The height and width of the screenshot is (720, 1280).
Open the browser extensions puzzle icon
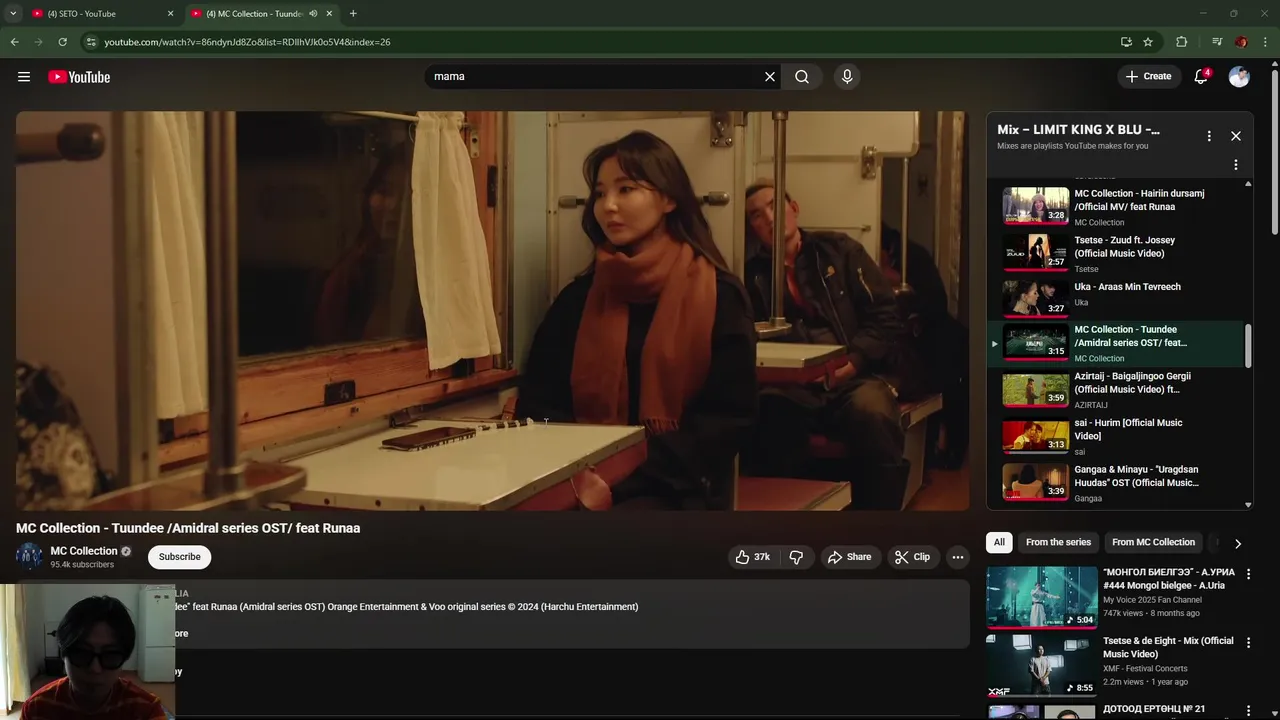(1181, 42)
